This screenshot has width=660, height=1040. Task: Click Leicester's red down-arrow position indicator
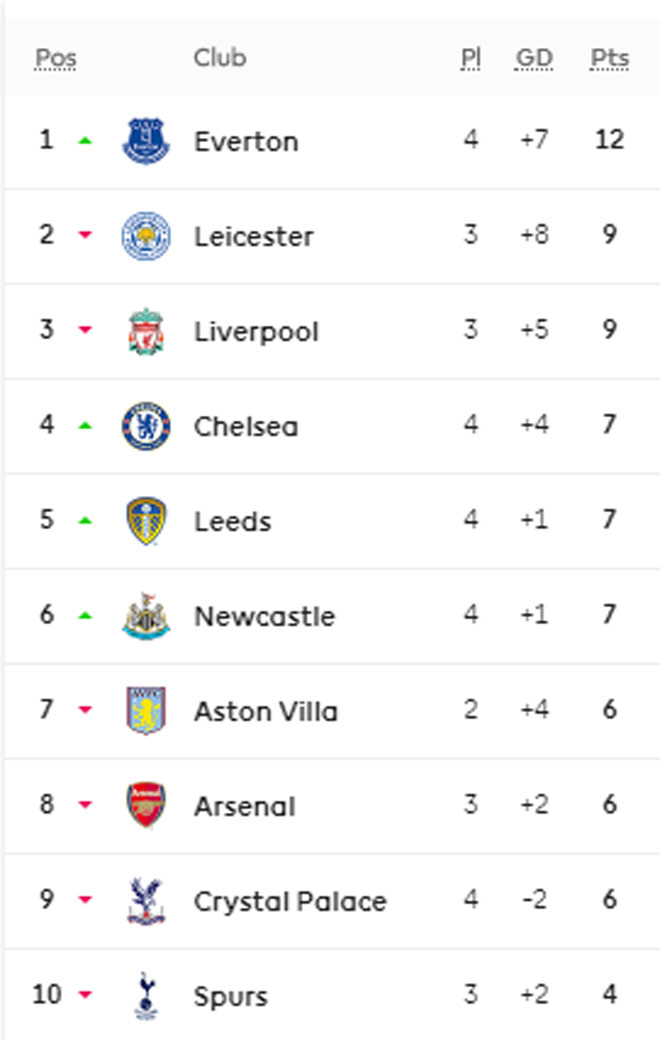pyautogui.click(x=85, y=236)
